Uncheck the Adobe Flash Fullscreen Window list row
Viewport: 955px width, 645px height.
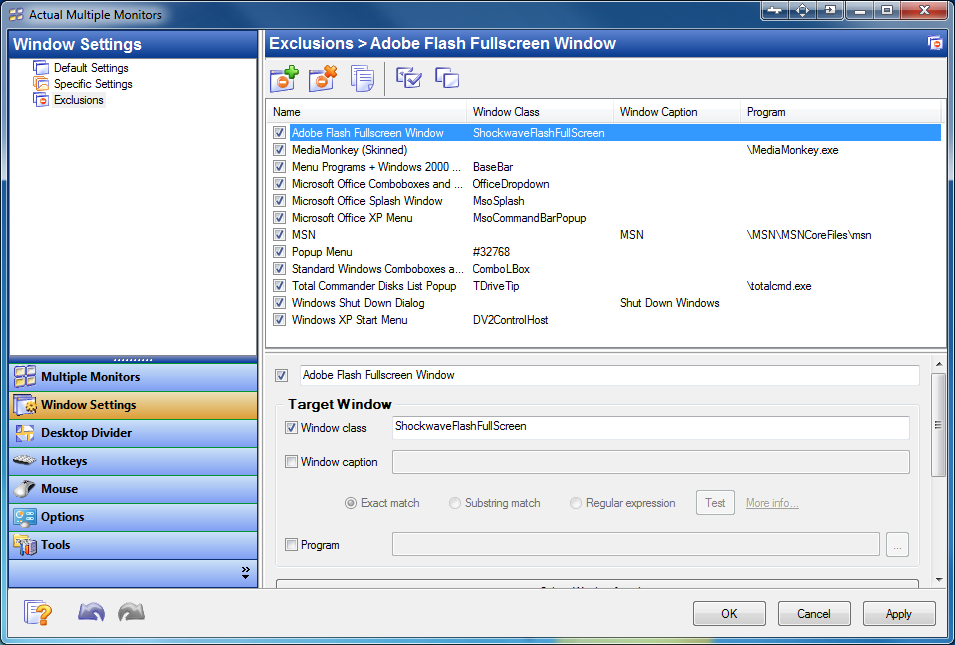[280, 133]
